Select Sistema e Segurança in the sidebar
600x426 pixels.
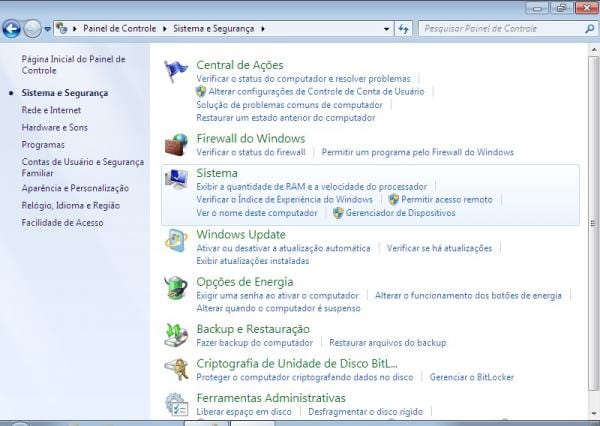(x=65, y=93)
